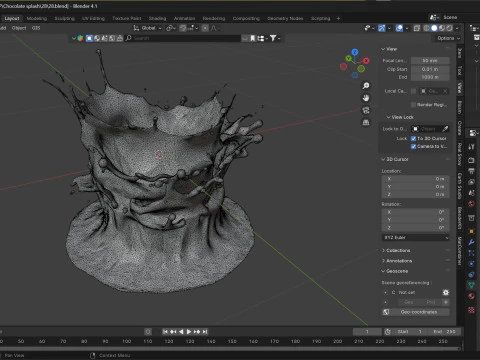Select solid viewport shading mode

pos(434,28)
